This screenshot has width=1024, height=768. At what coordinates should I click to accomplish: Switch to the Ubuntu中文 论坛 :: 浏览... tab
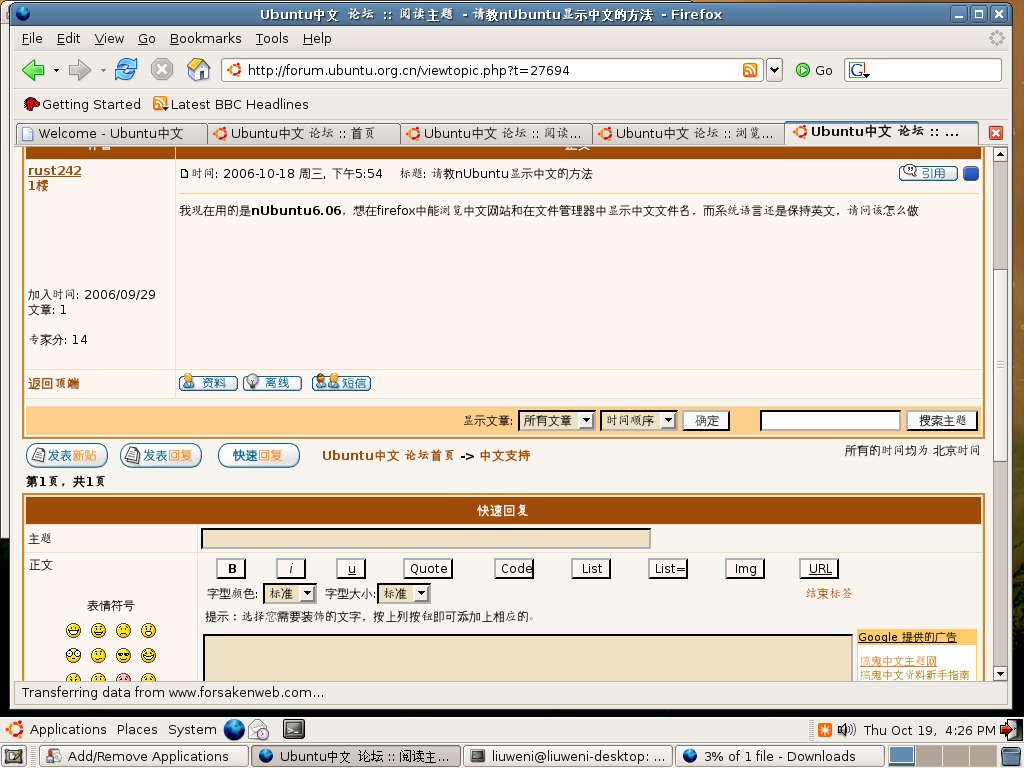[x=688, y=133]
